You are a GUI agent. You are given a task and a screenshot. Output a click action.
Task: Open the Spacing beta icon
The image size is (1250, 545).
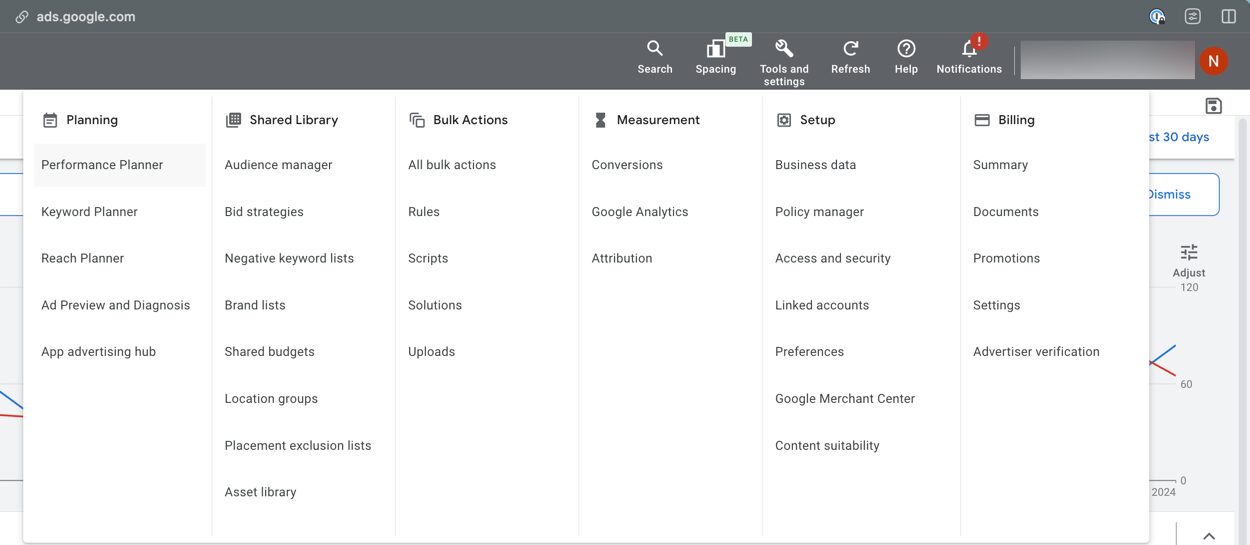[x=715, y=49]
